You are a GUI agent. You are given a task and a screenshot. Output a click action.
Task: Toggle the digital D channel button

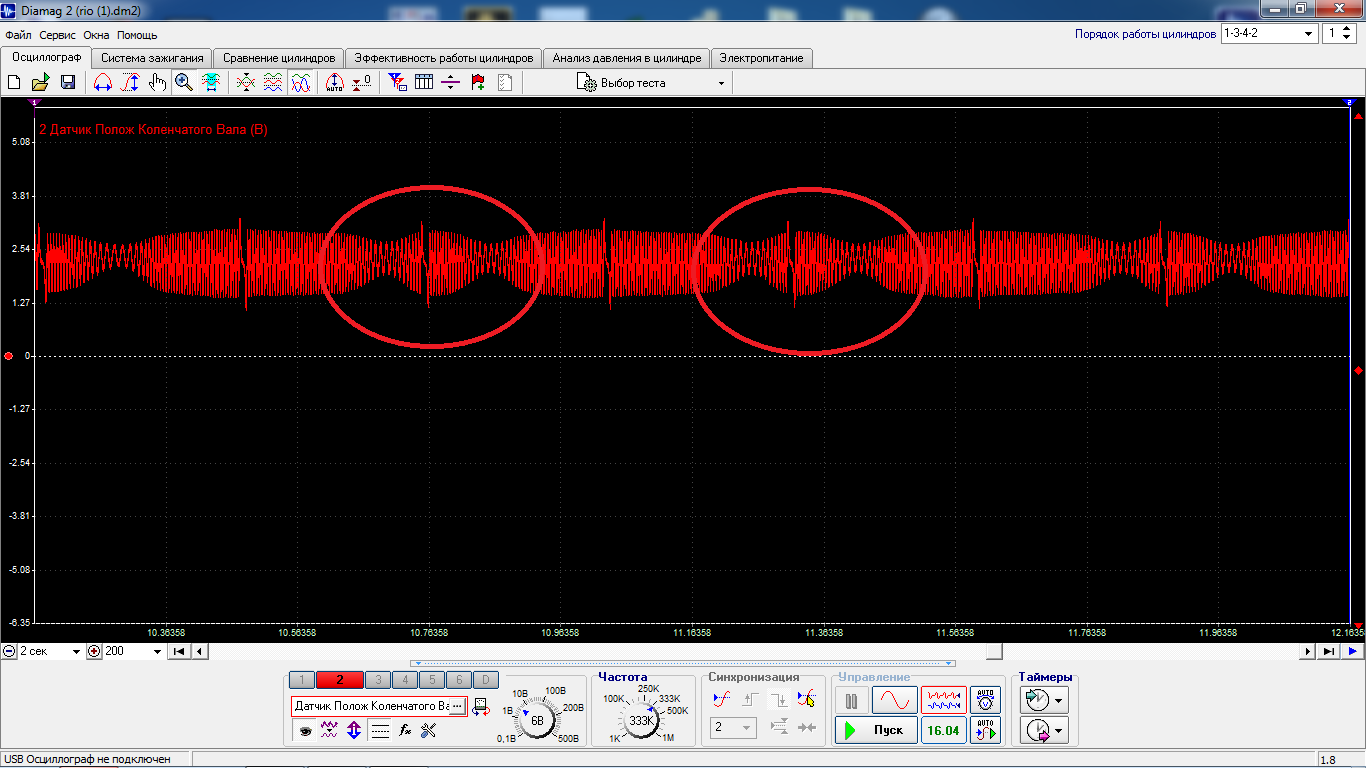(x=485, y=680)
